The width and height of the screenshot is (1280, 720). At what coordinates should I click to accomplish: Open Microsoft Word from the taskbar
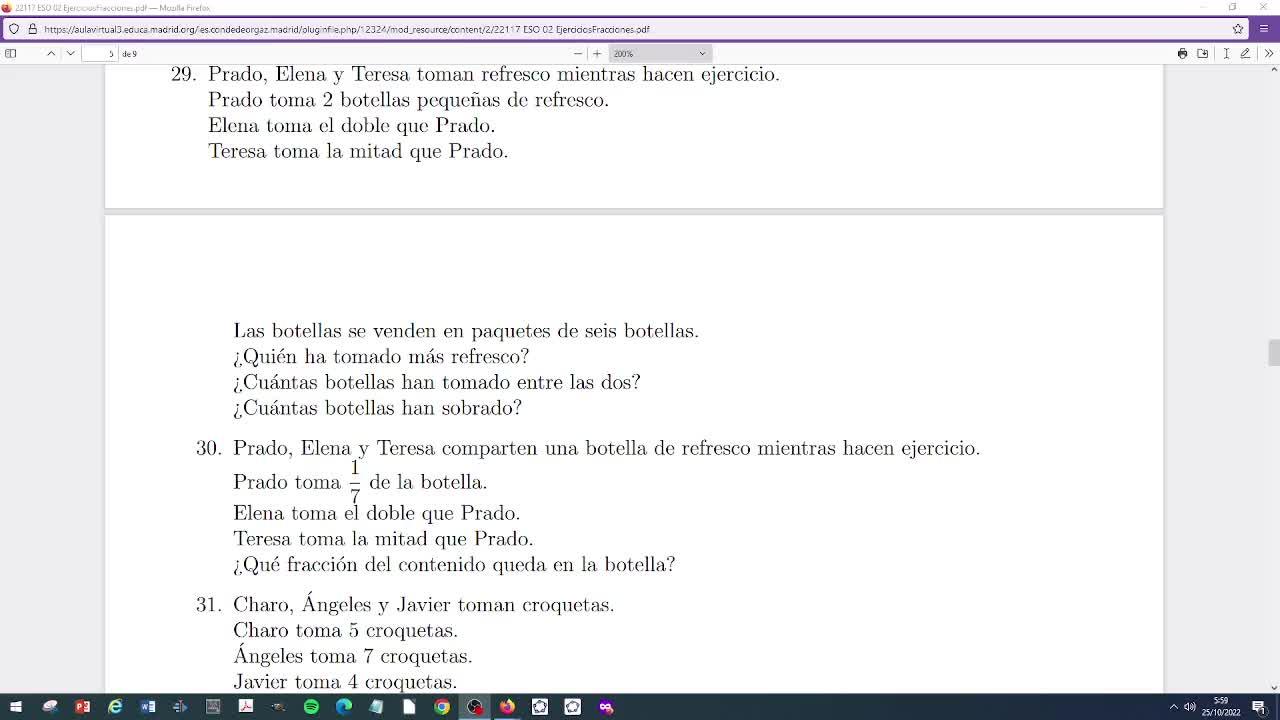point(148,707)
